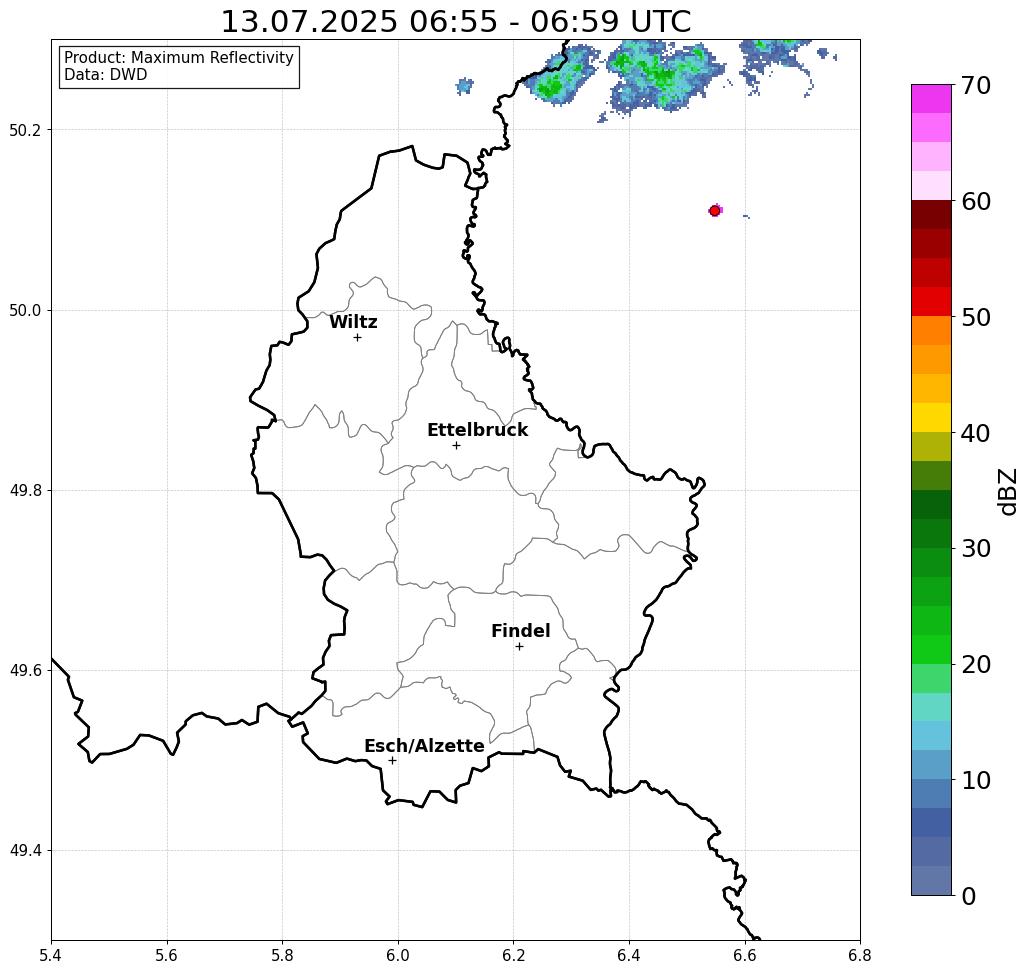Select the plus marker below Findel

click(x=519, y=647)
